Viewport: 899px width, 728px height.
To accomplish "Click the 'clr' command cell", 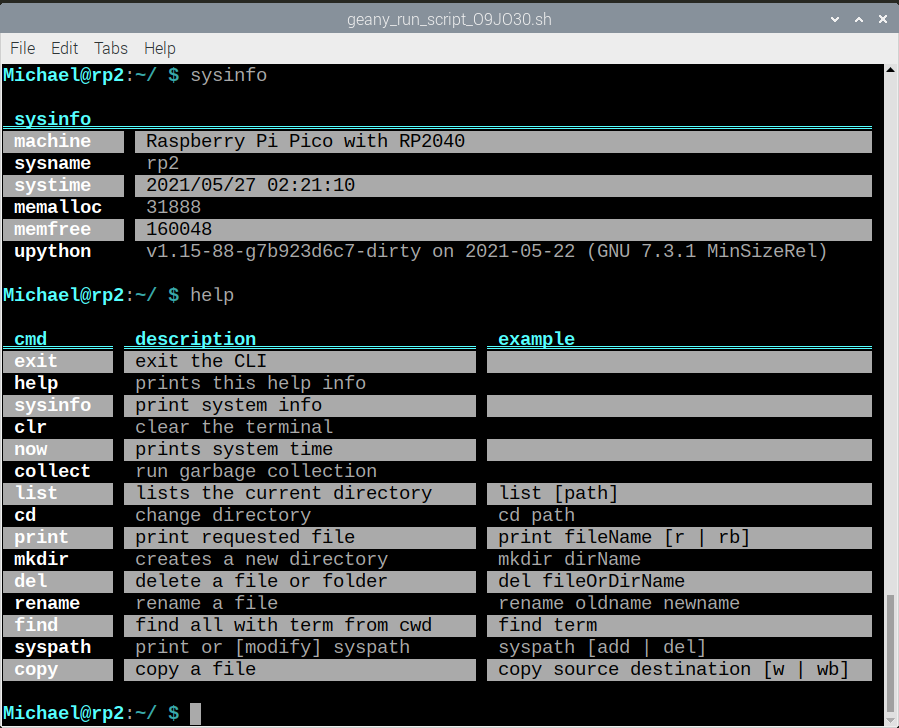I will tap(30, 427).
